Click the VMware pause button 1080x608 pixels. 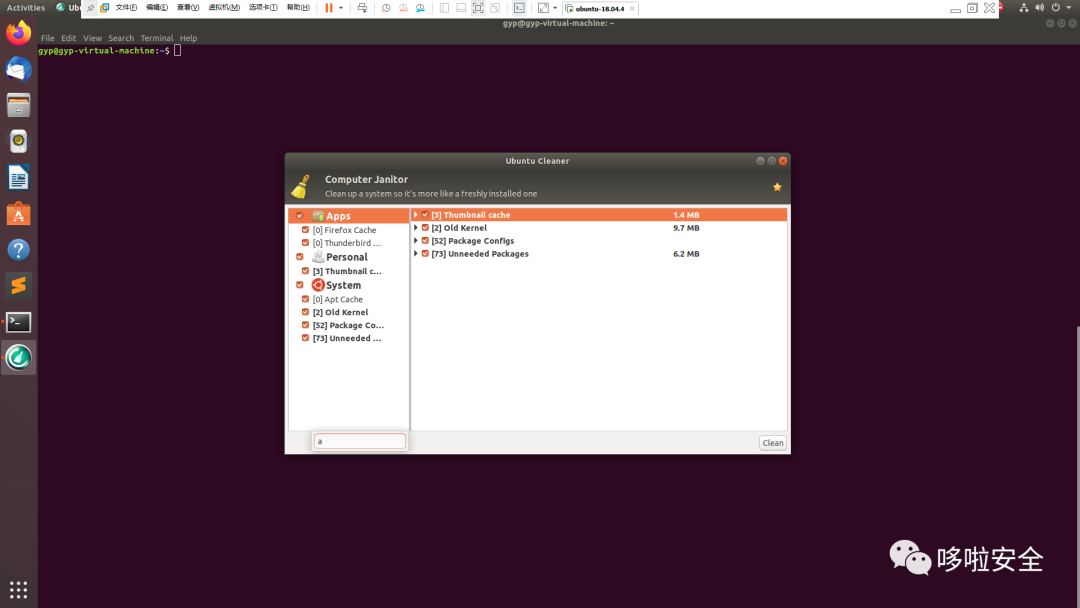329,8
